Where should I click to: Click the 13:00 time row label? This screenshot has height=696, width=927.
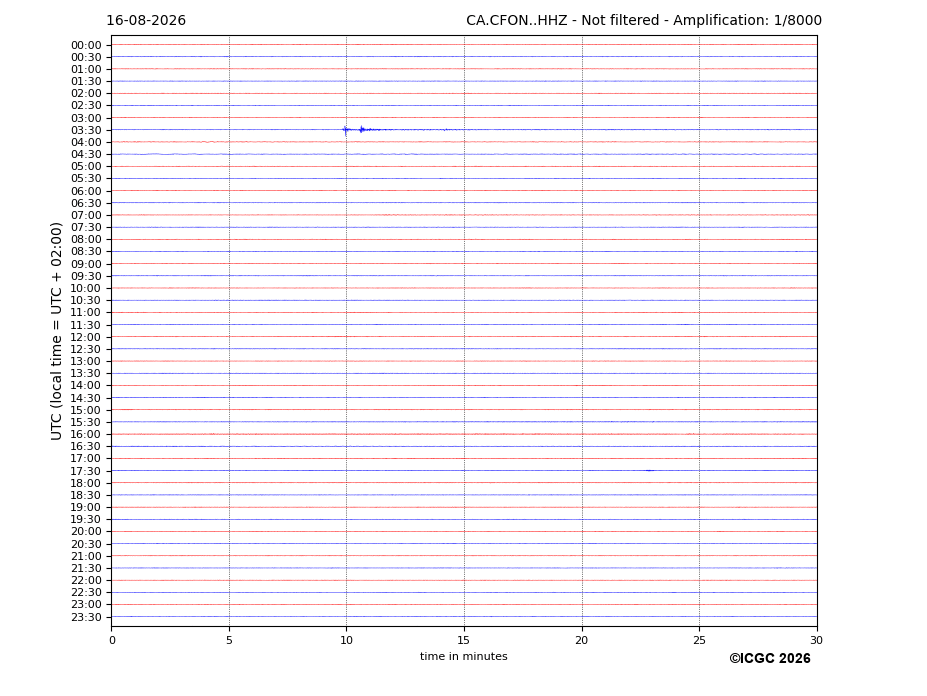point(86,361)
